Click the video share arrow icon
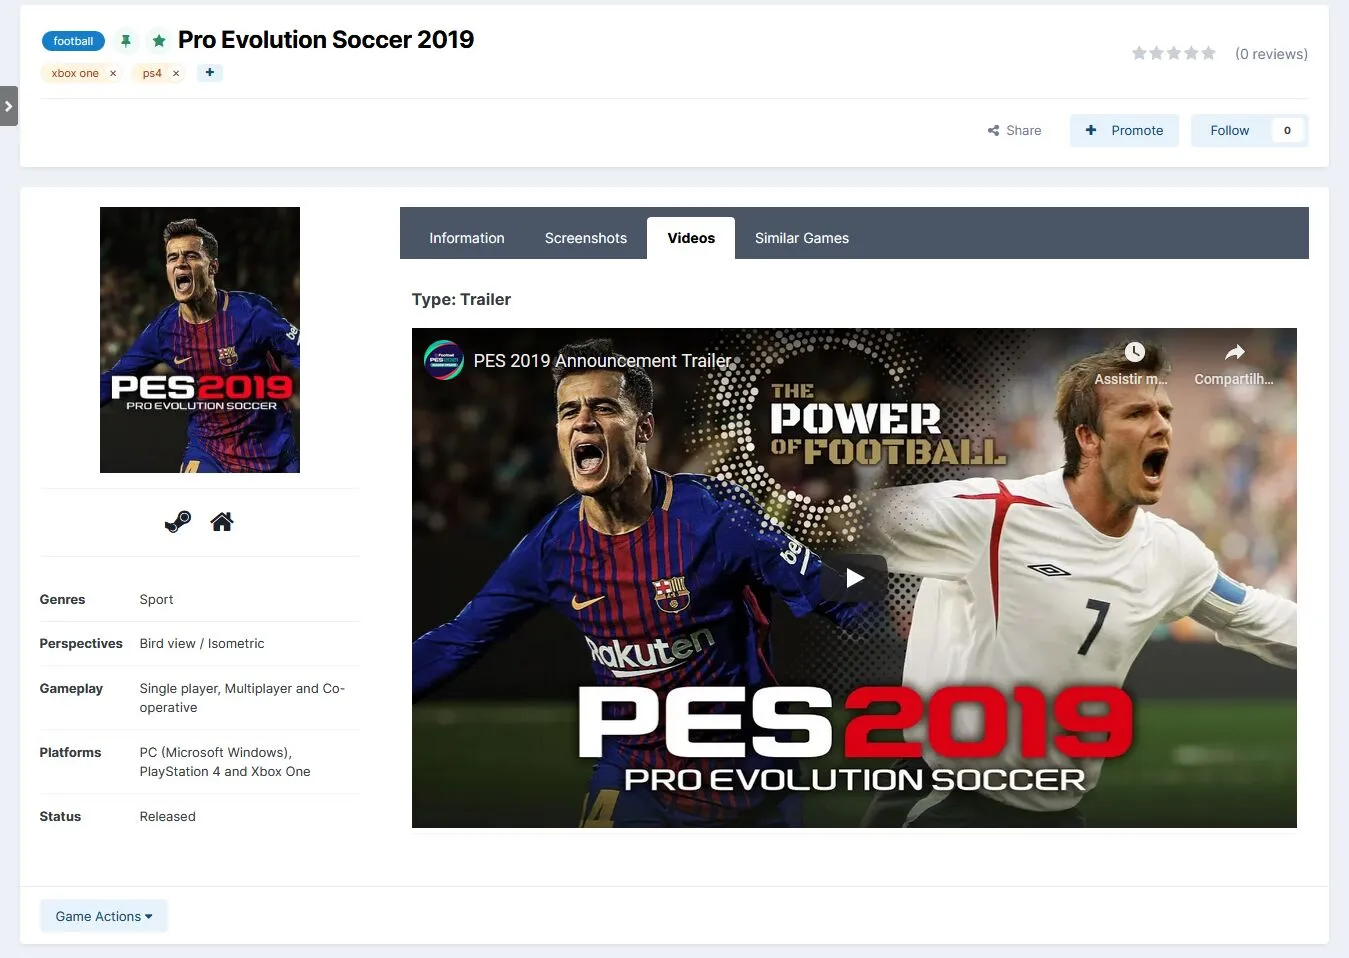The height and width of the screenshot is (958, 1349). pos(1234,353)
